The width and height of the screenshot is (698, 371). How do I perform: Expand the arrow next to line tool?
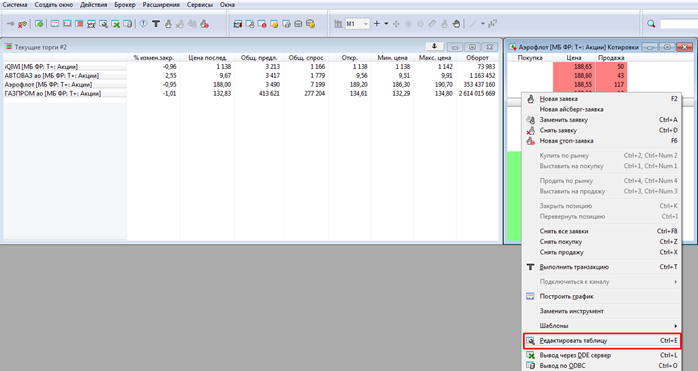click(x=483, y=24)
